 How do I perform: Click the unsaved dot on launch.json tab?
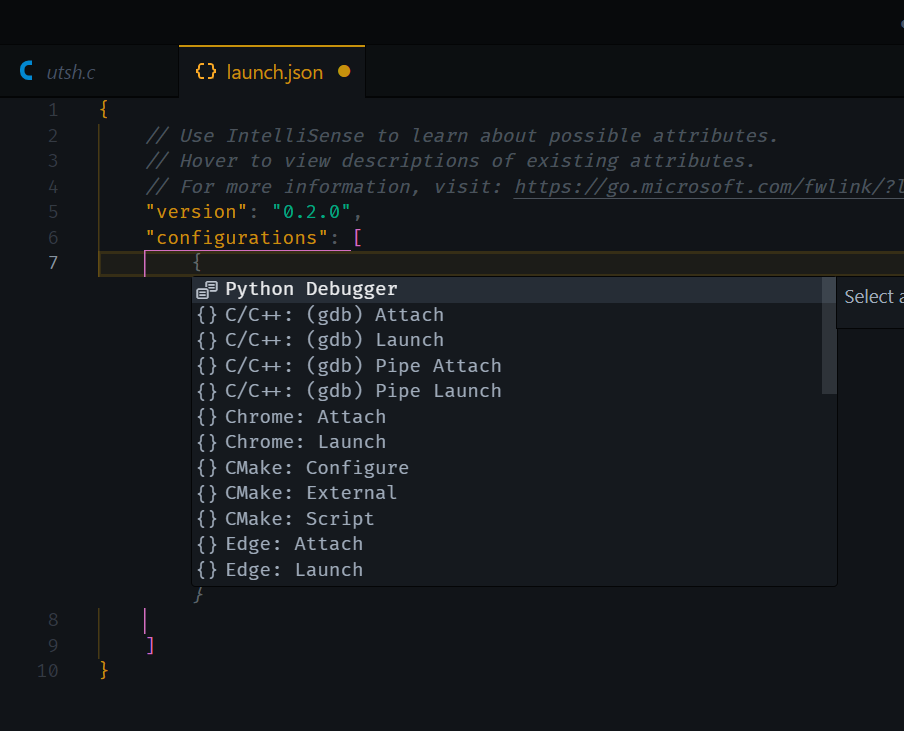pos(344,72)
